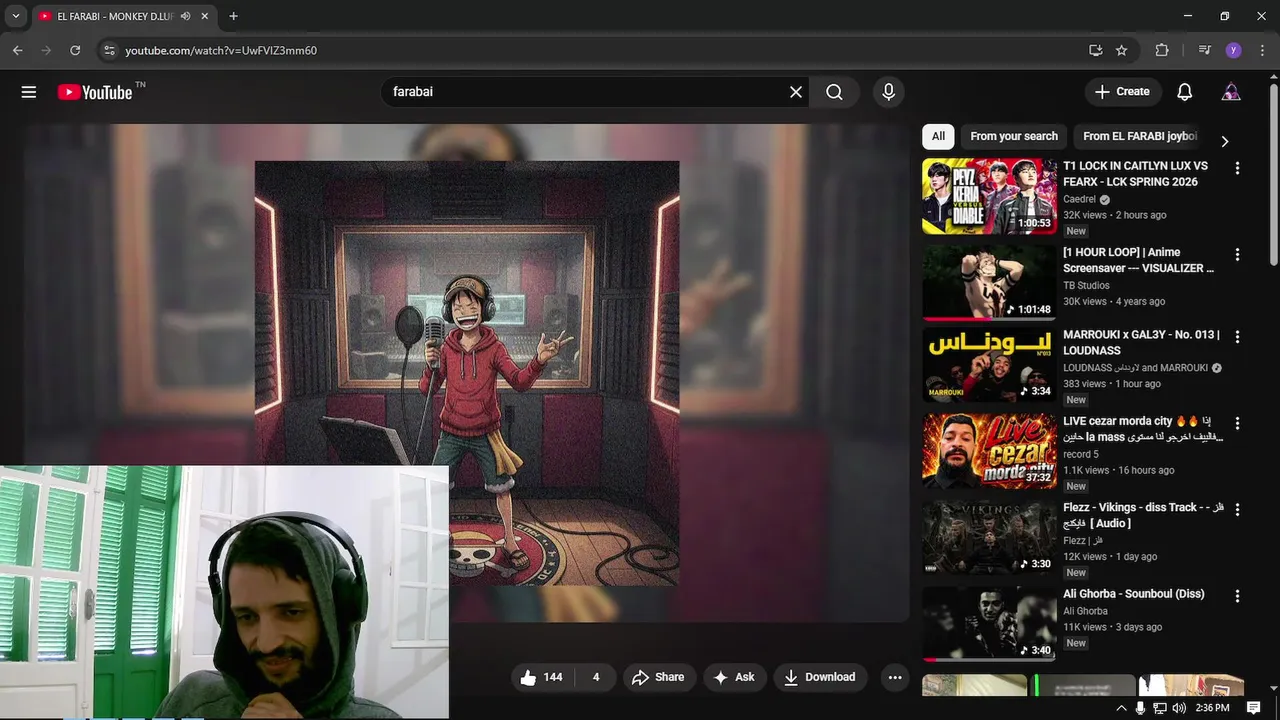This screenshot has height=720, width=1280.
Task: Open the YouTube account avatar menu
Action: tap(1231, 92)
